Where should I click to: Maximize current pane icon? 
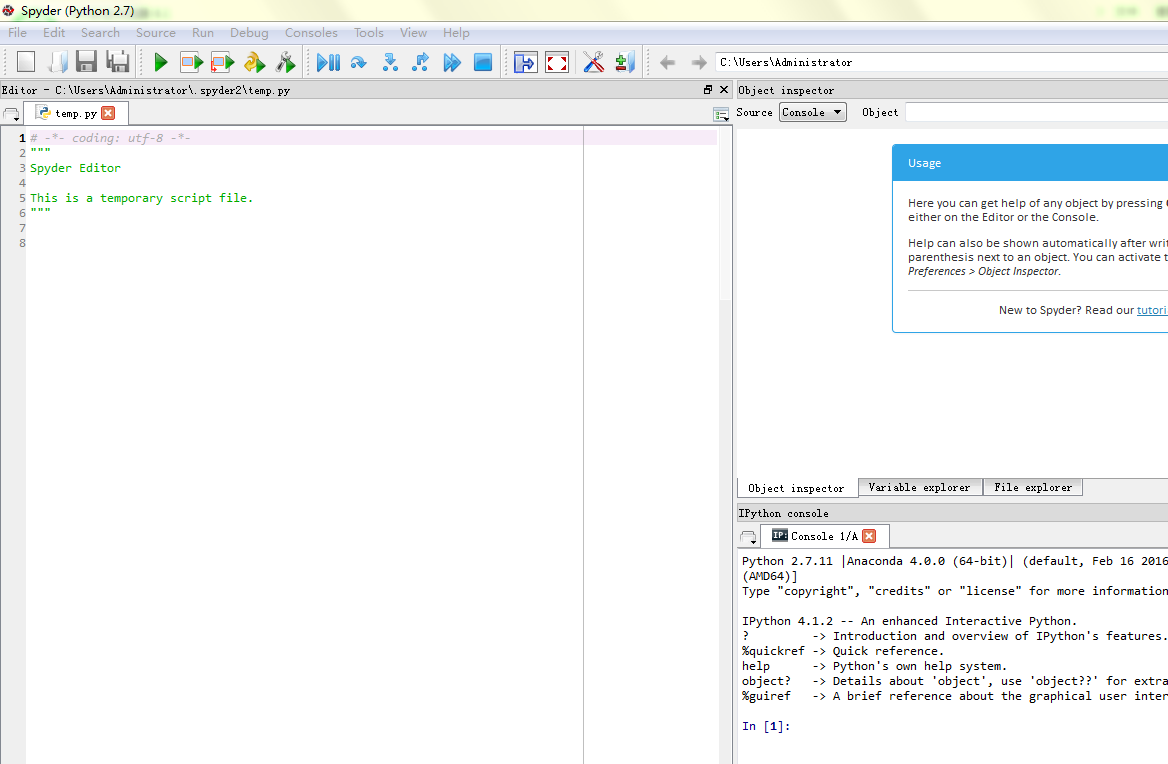525,62
